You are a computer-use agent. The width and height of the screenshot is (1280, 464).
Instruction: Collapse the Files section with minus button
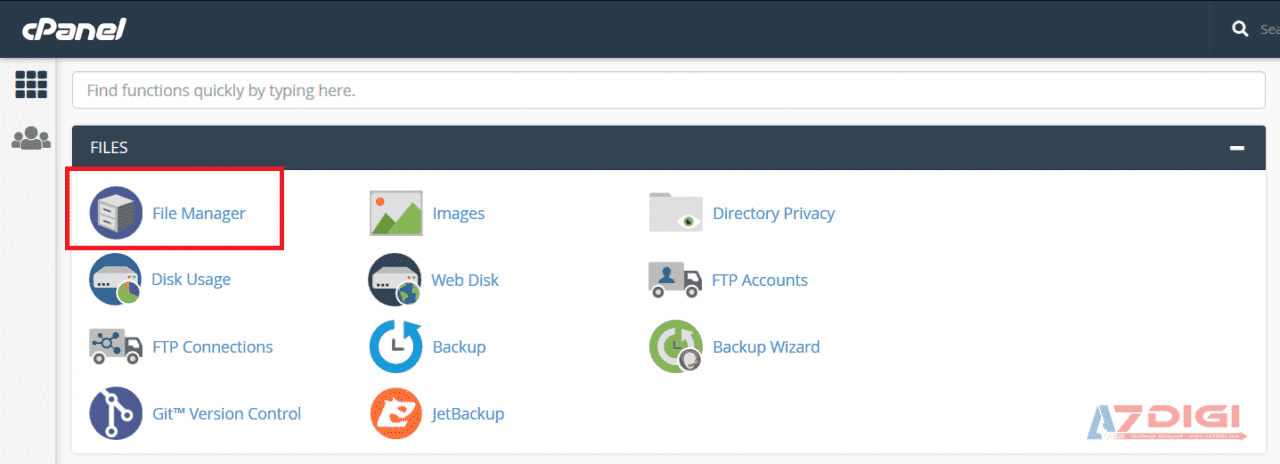1237,148
